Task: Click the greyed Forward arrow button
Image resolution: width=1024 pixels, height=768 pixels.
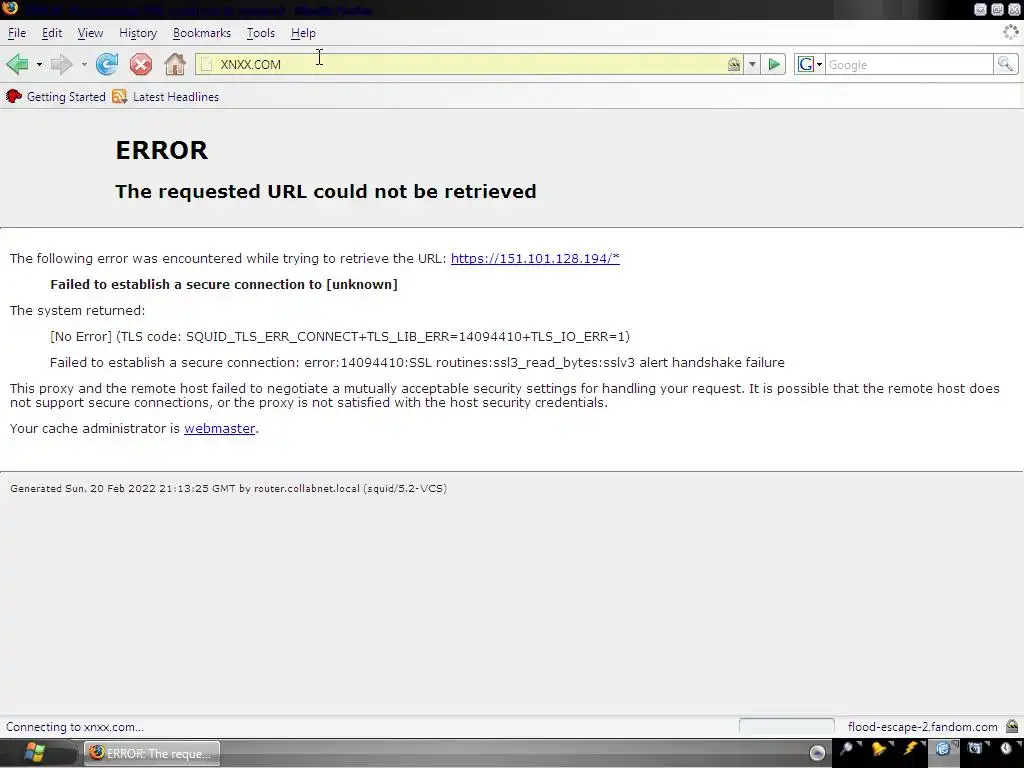Action: (x=61, y=64)
